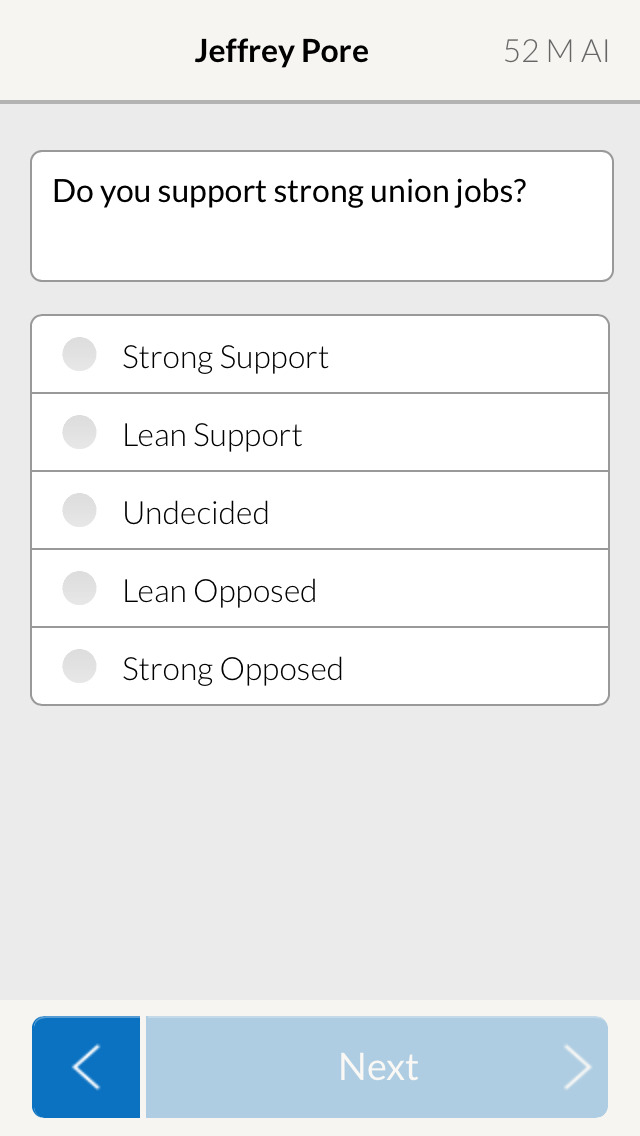Click the 52 M AI voter details
Viewport: 640px width, 1136px height.
click(557, 51)
